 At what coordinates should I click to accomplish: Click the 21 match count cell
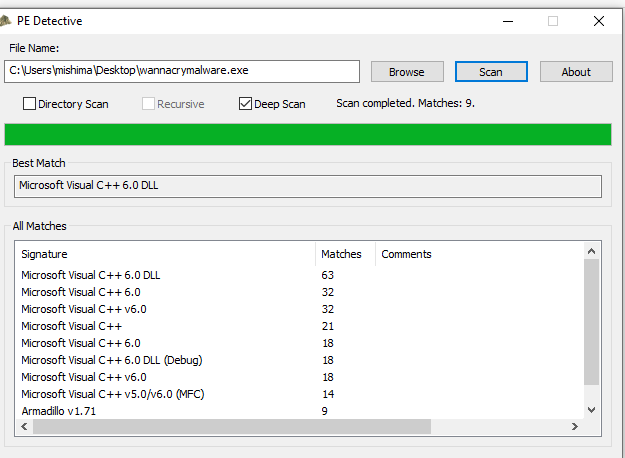coord(328,326)
